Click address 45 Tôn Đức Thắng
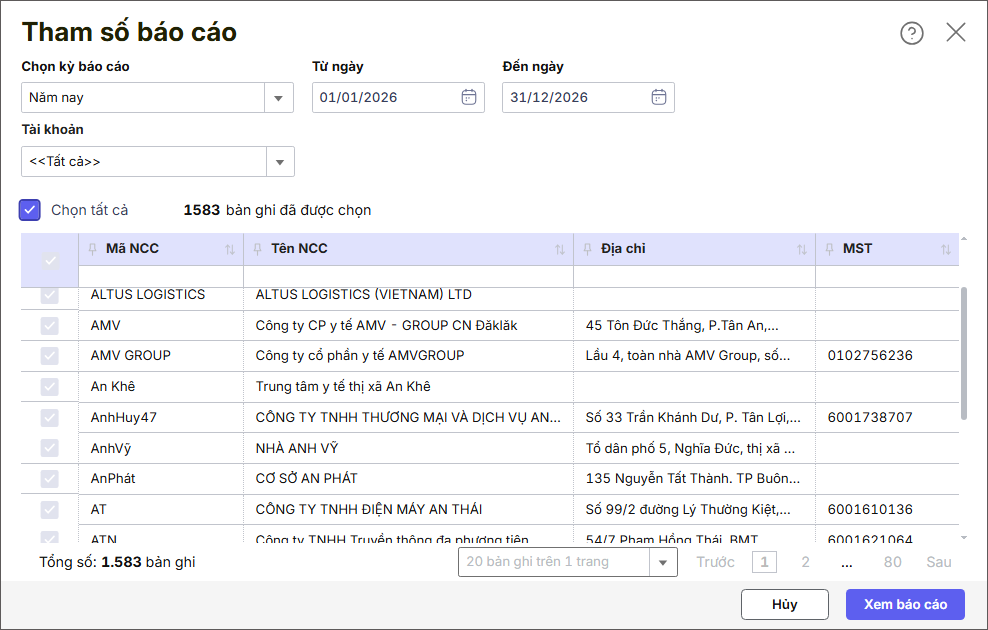 (682, 326)
